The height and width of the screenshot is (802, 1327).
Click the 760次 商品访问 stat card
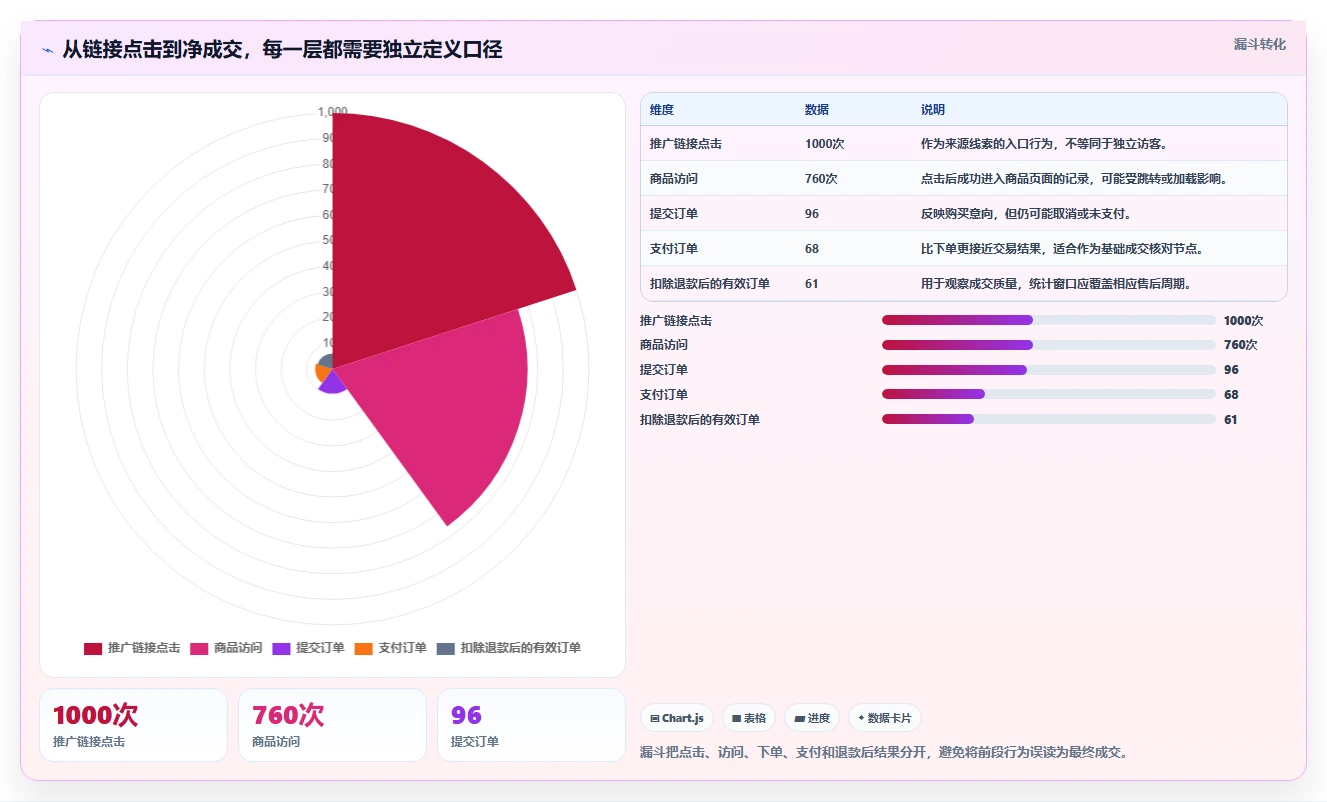(x=332, y=725)
